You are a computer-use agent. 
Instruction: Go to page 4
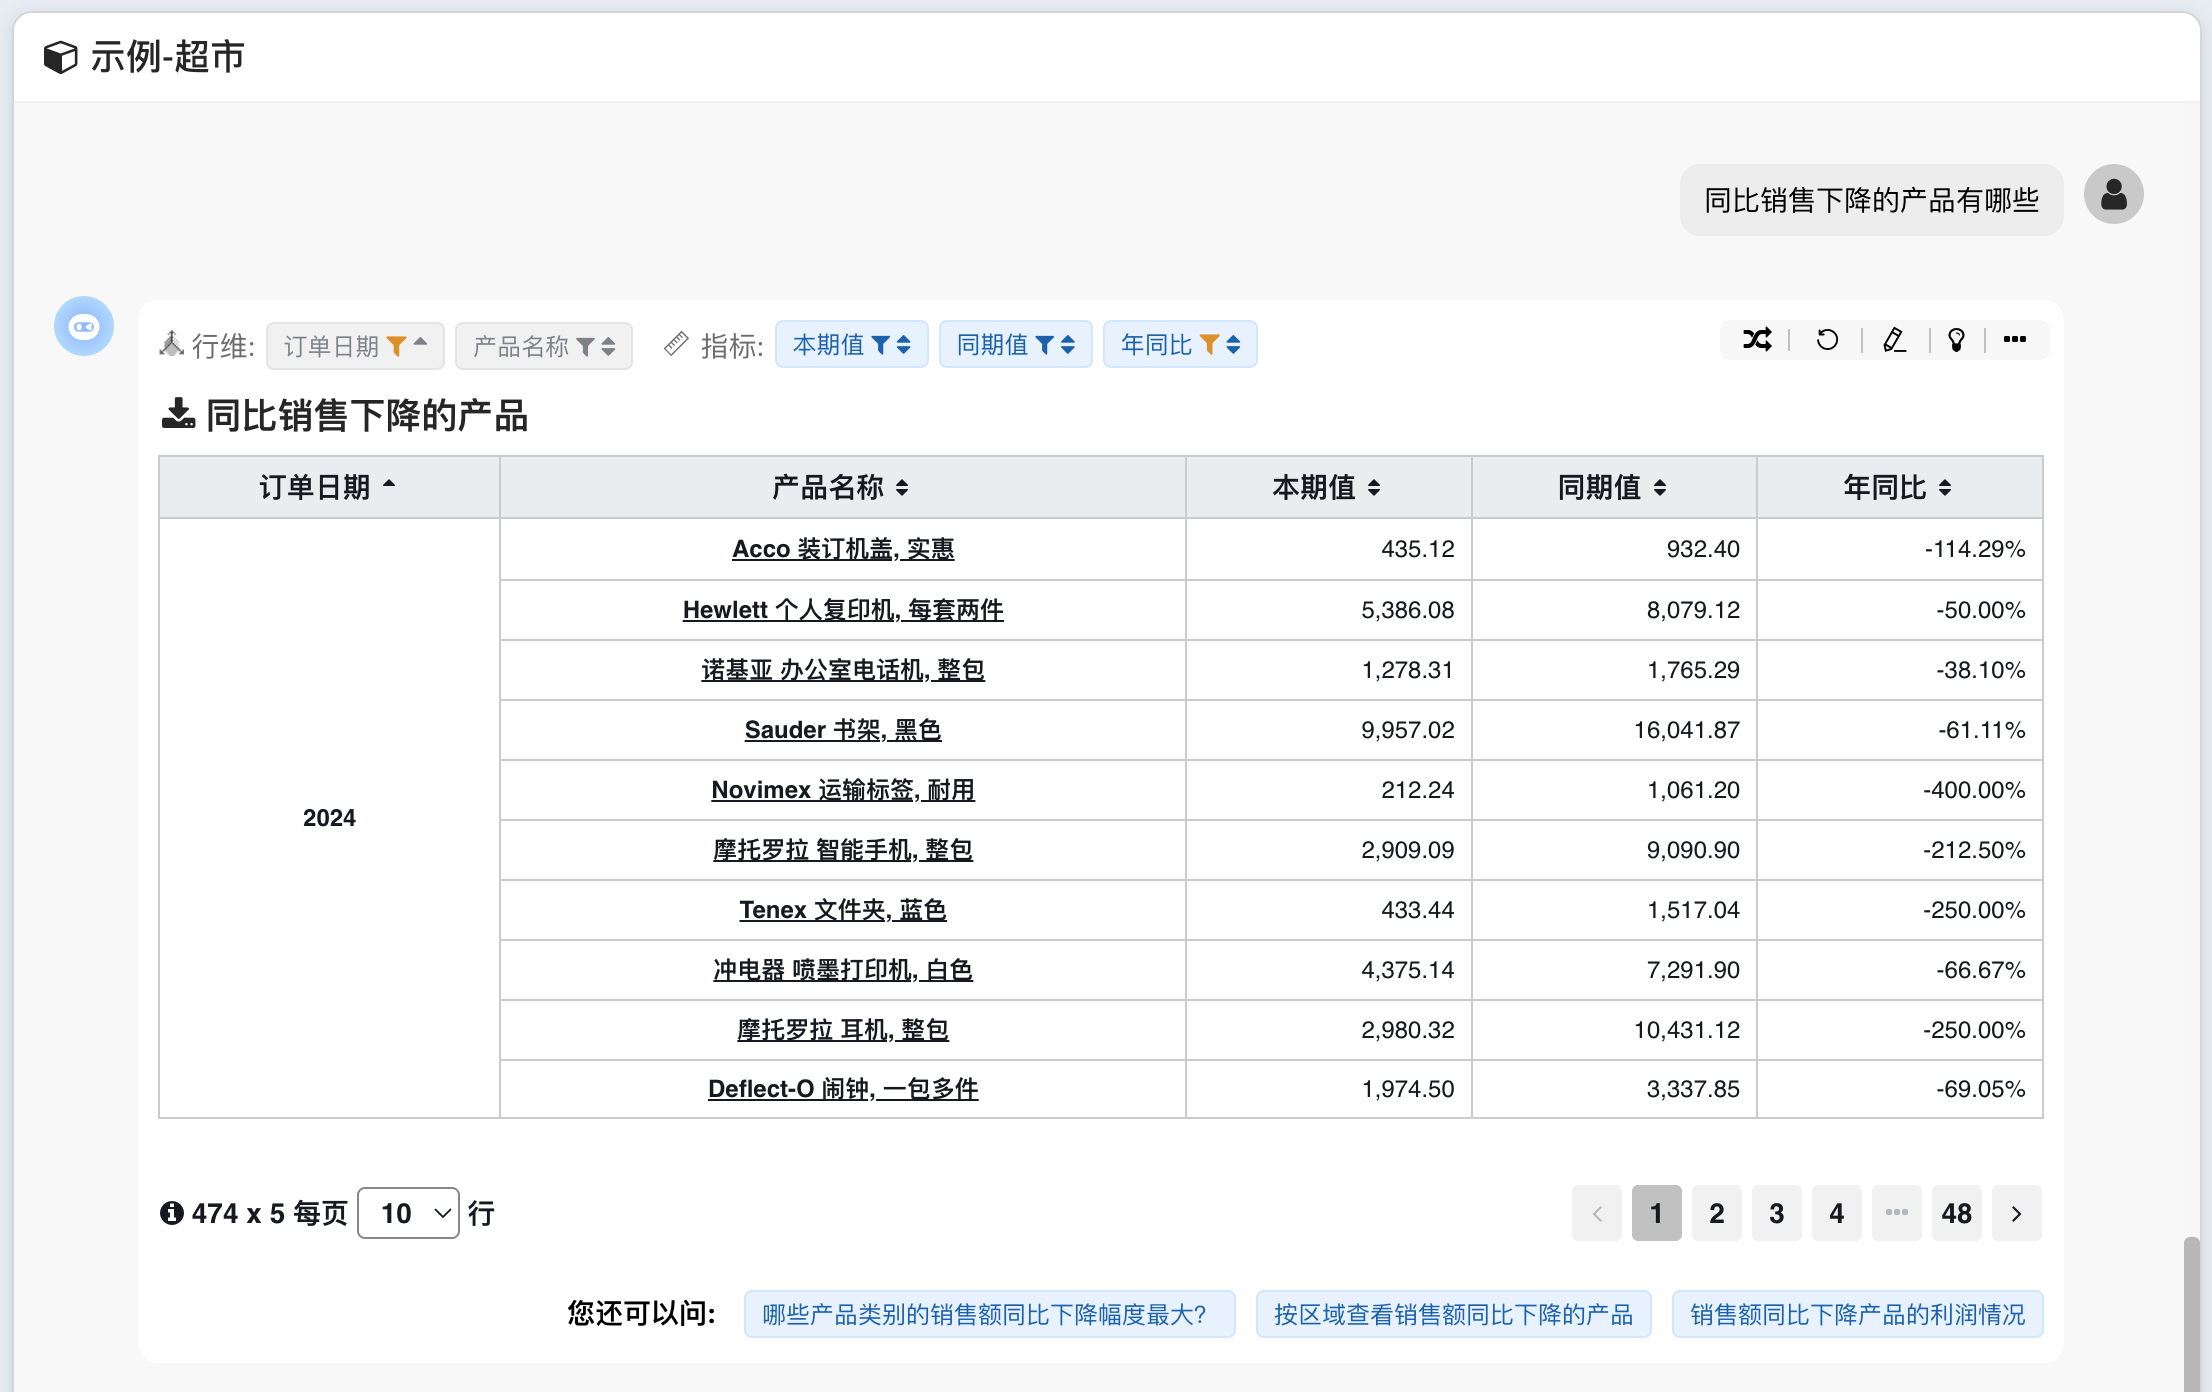tap(1836, 1213)
